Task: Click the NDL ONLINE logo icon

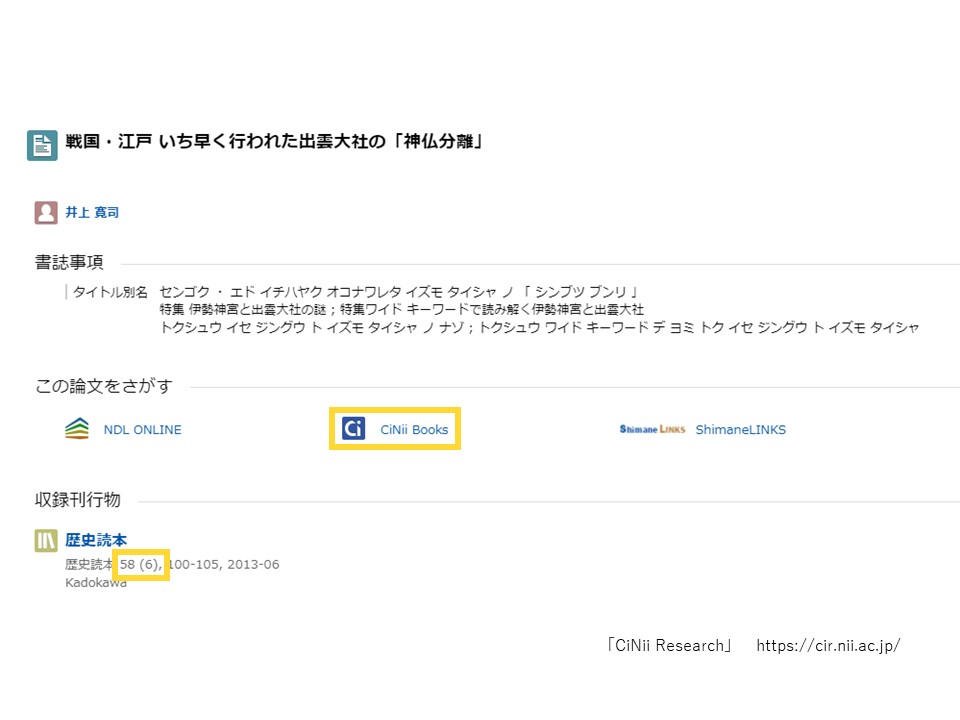Action: click(x=77, y=429)
